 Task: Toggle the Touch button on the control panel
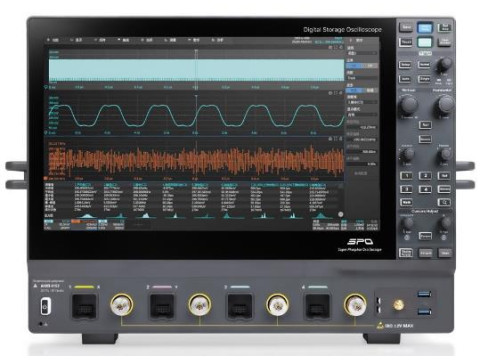coord(406,42)
